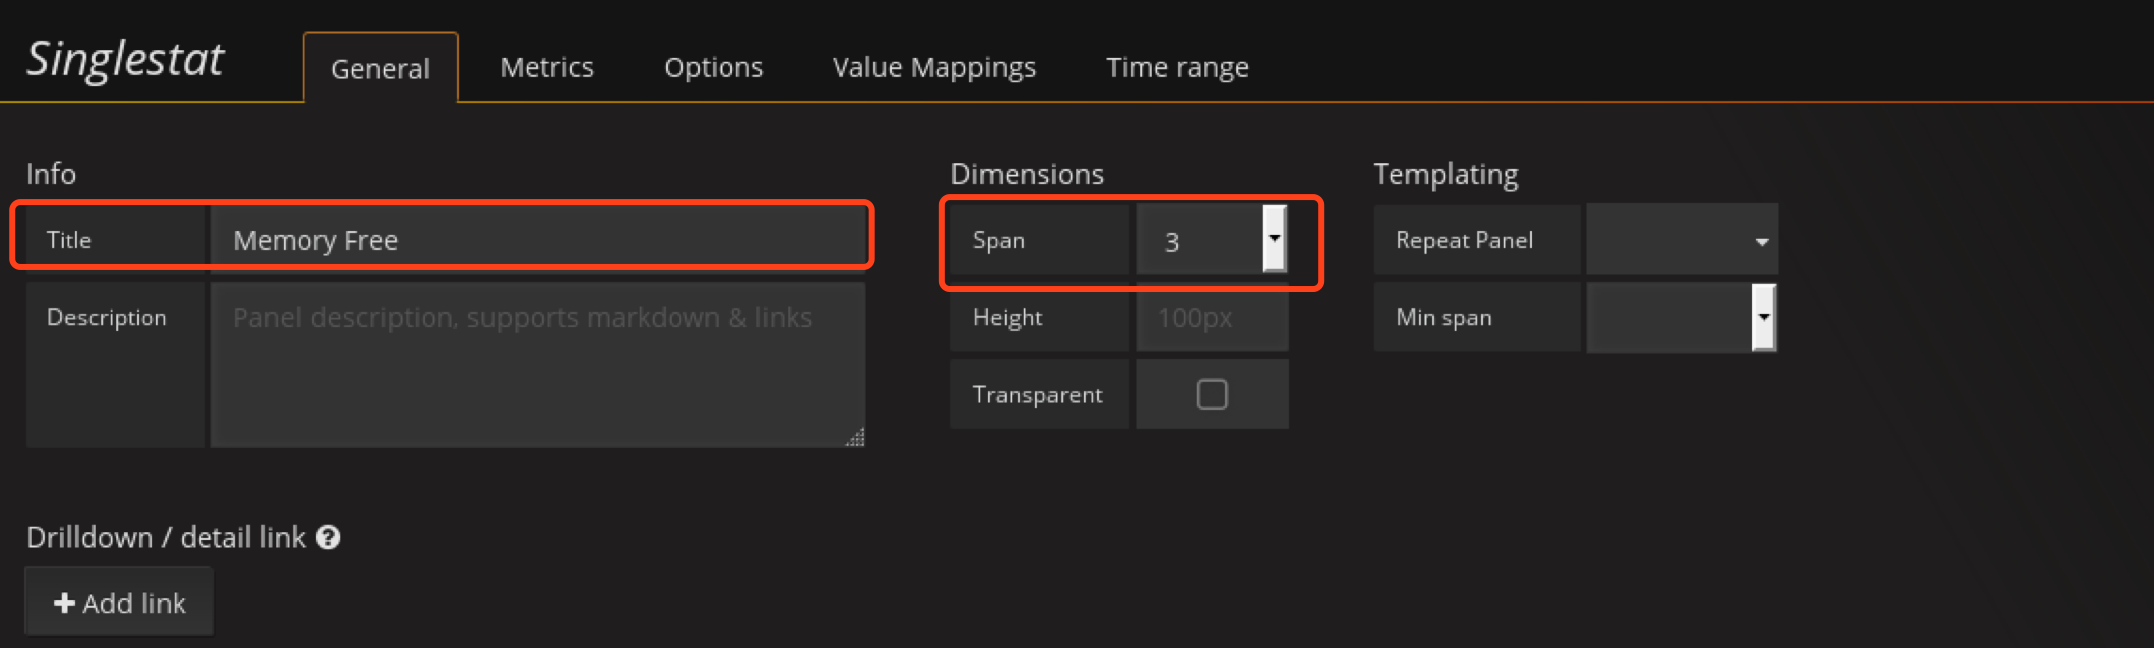
Task: Focus the panel Description text area
Action: pyautogui.click(x=538, y=364)
